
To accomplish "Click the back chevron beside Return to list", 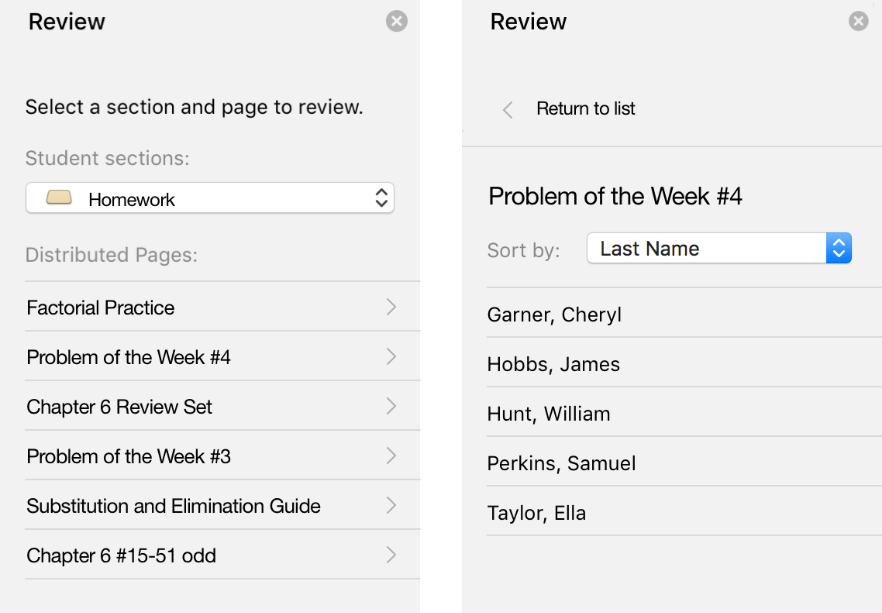I will click(x=508, y=109).
